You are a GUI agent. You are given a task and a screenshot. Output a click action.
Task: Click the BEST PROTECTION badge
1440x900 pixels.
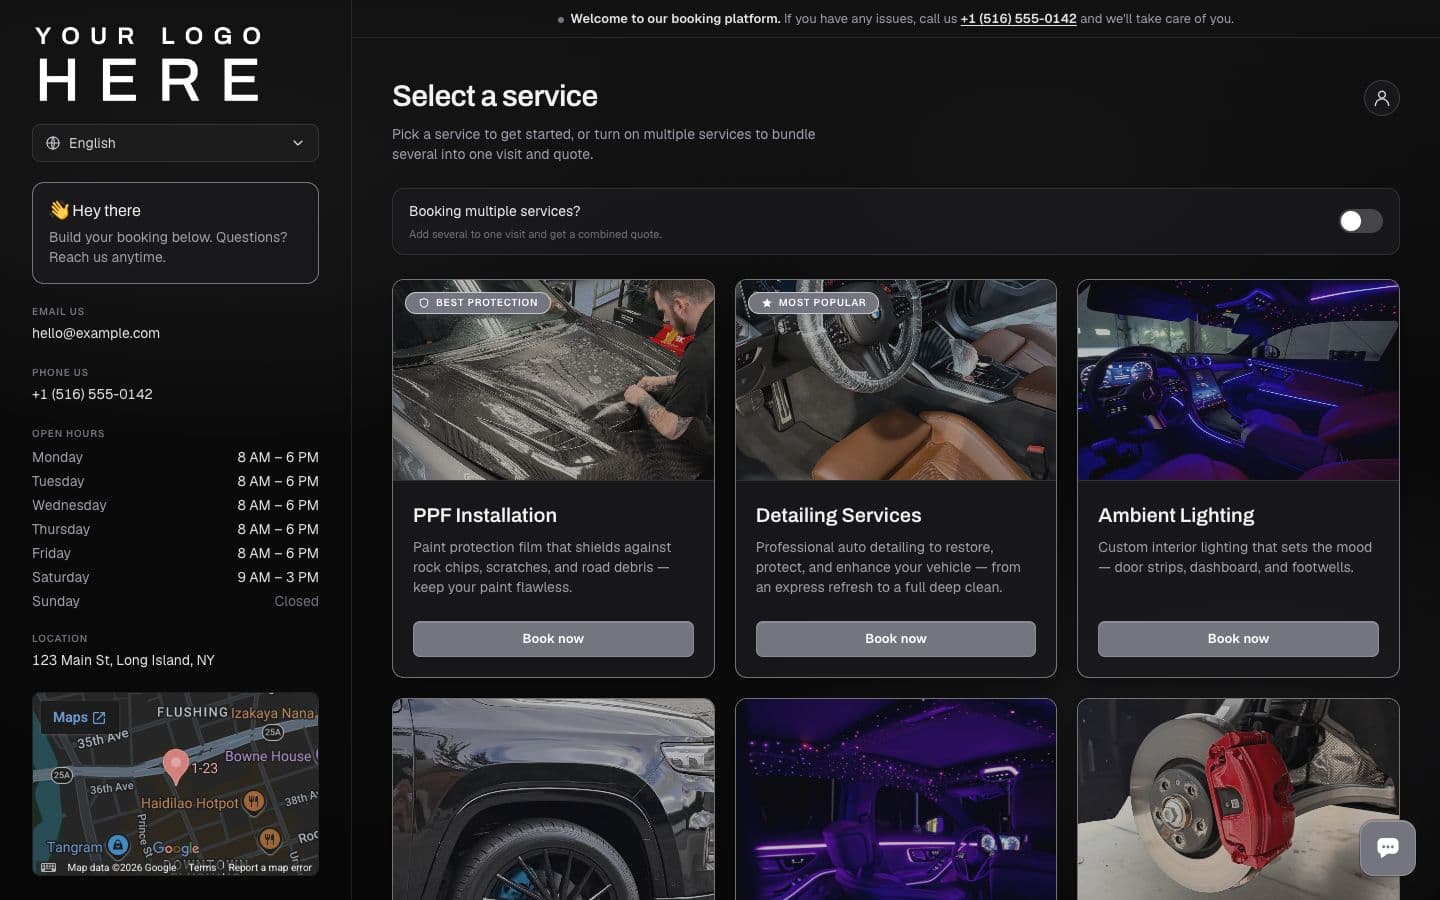[478, 302]
